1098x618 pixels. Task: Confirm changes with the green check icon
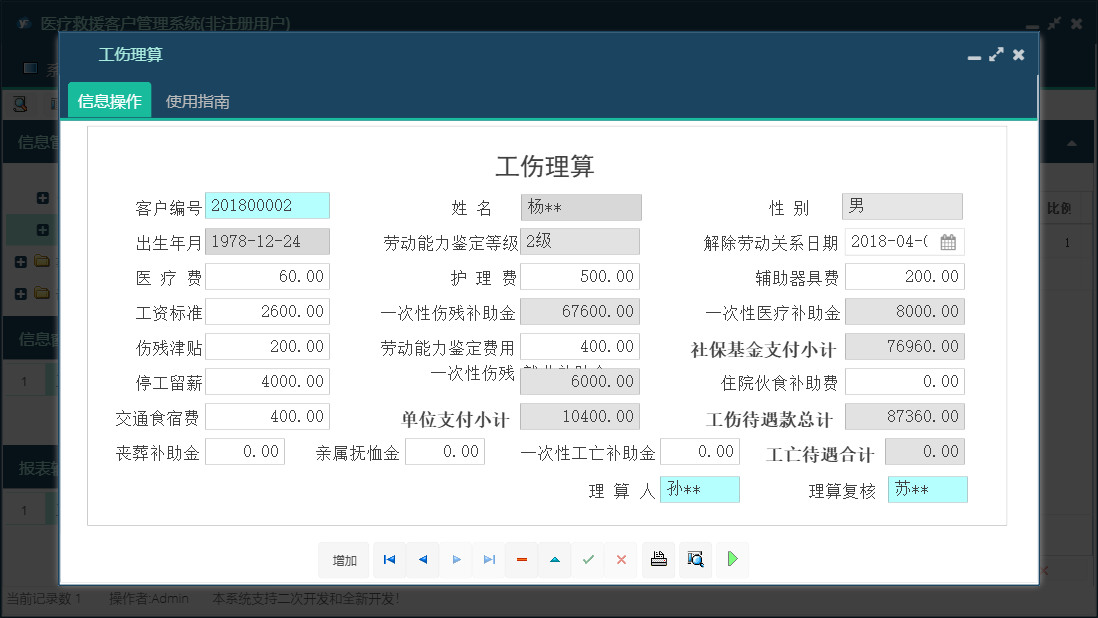pyautogui.click(x=588, y=560)
